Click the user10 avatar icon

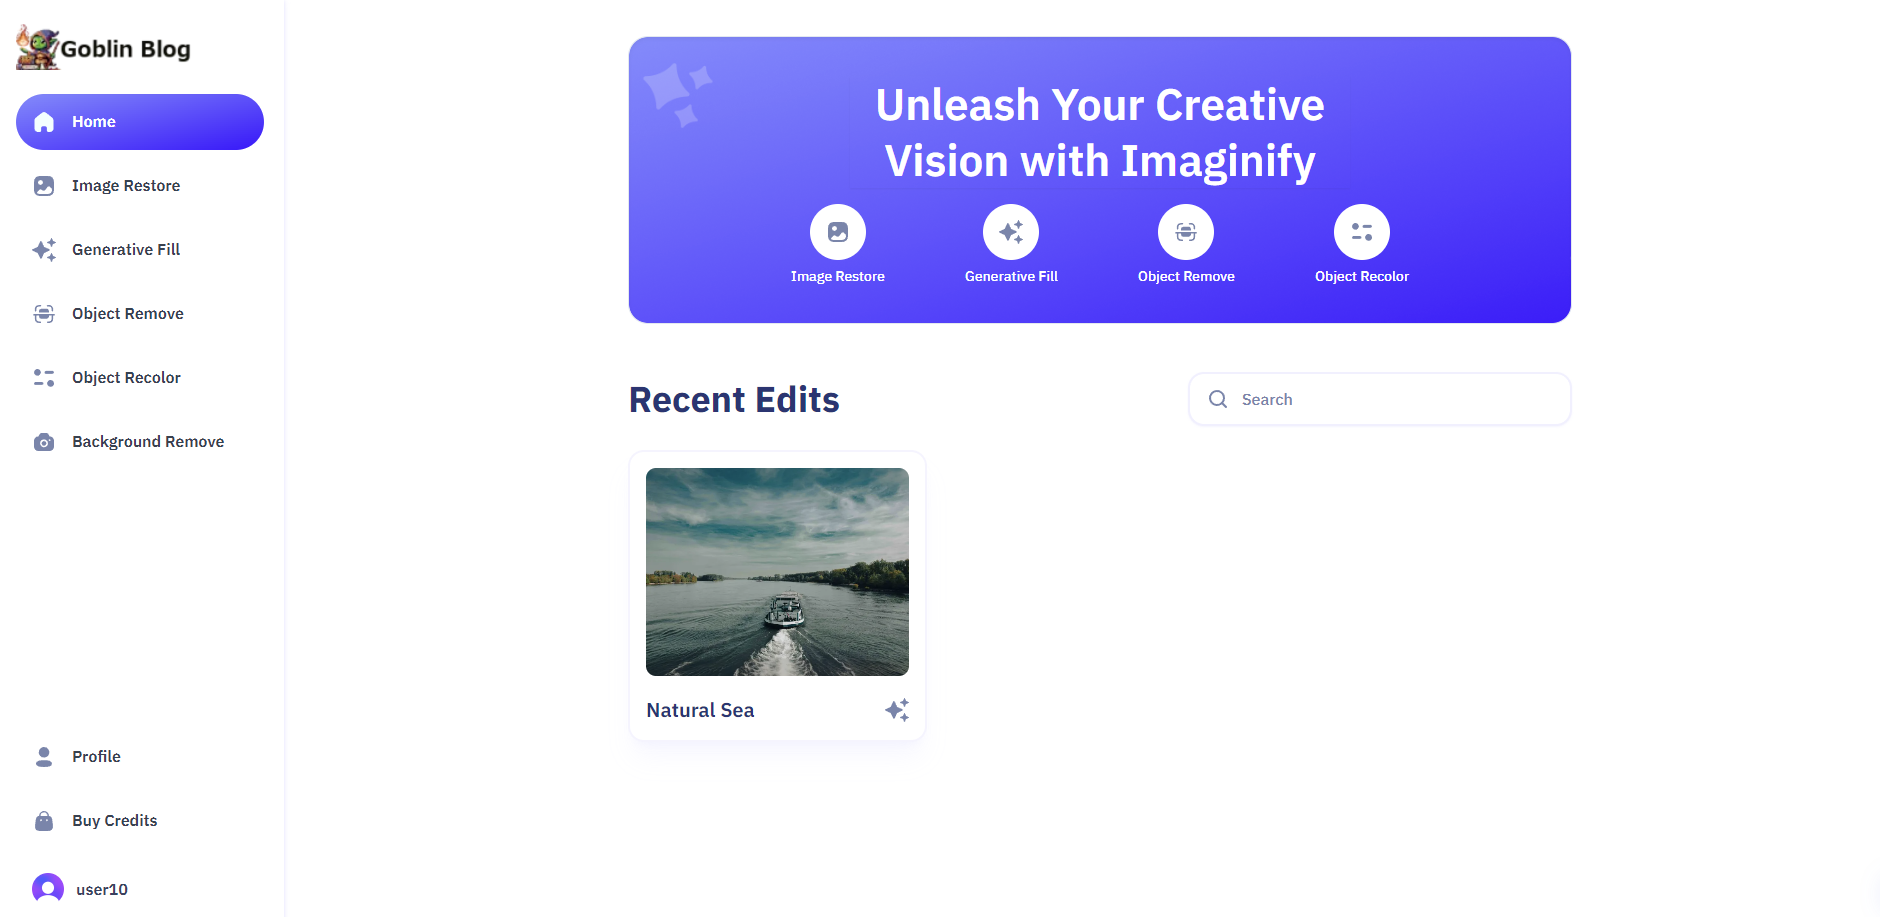(47, 888)
